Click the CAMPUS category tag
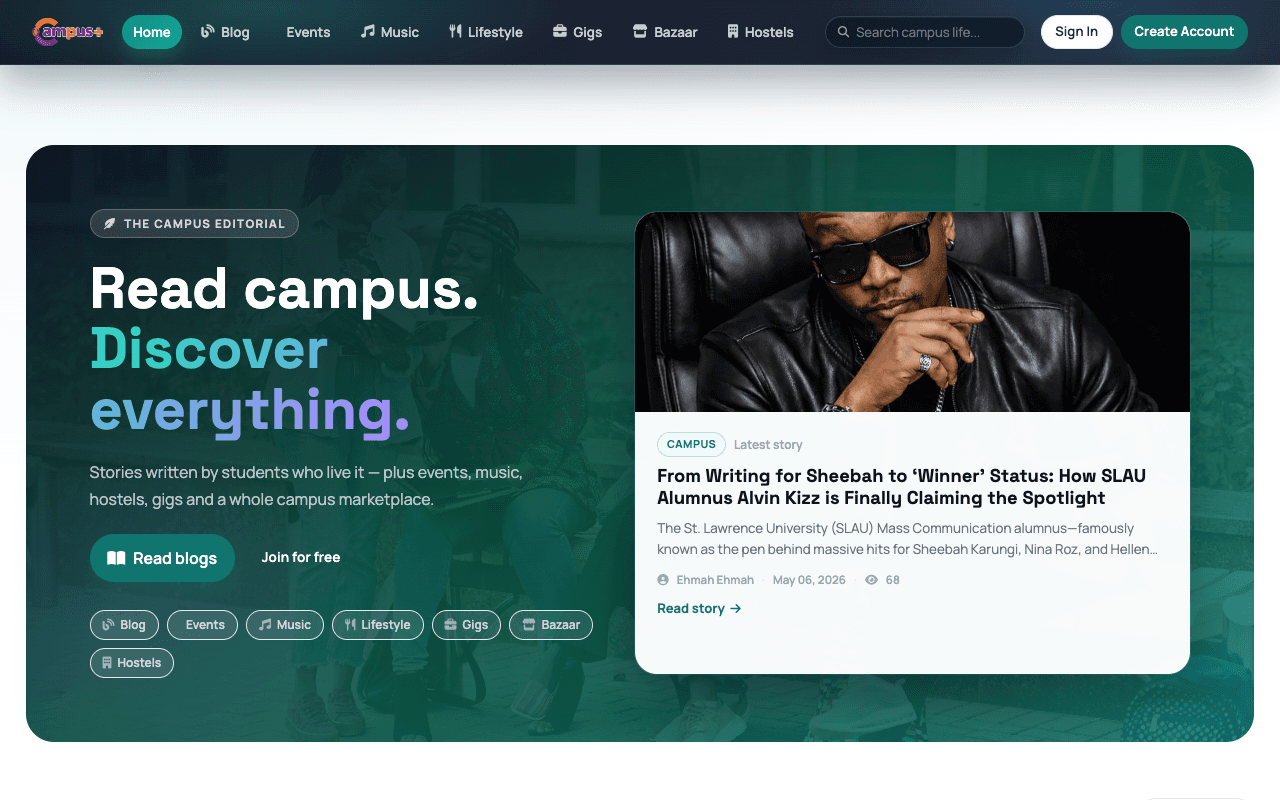This screenshot has height=800, width=1280. tap(691, 444)
